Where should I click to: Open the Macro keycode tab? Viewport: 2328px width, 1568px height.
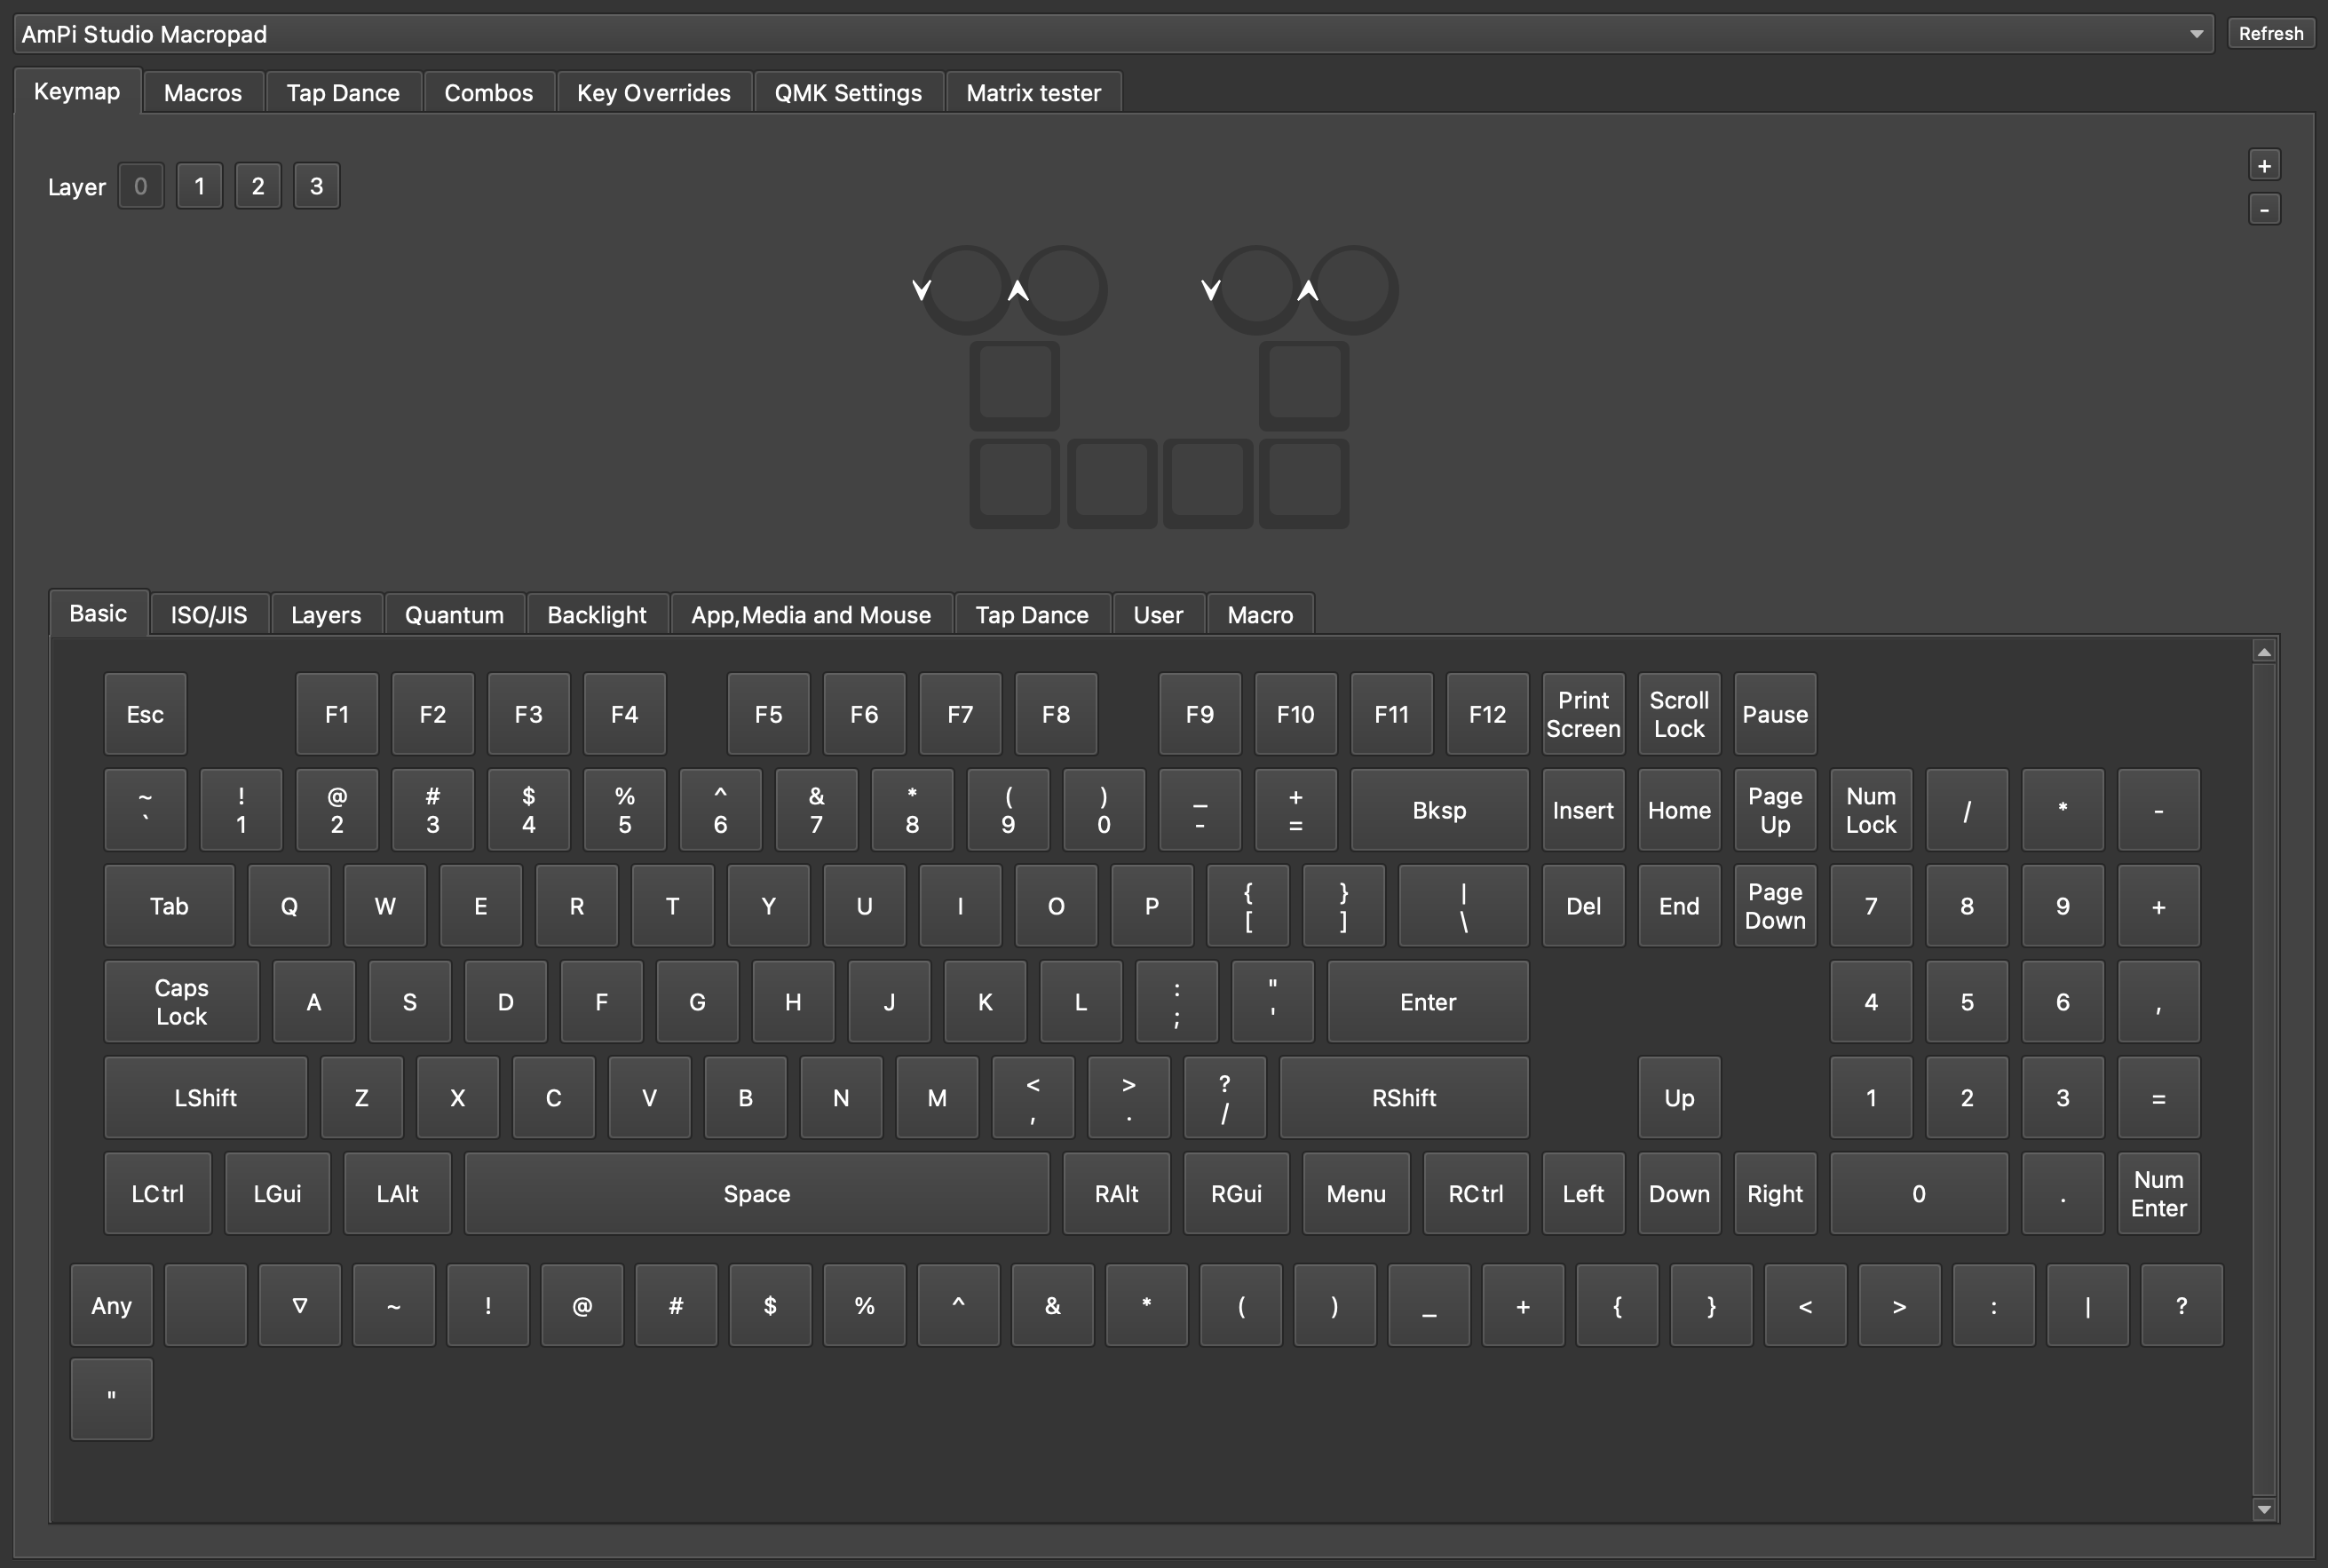click(1260, 615)
